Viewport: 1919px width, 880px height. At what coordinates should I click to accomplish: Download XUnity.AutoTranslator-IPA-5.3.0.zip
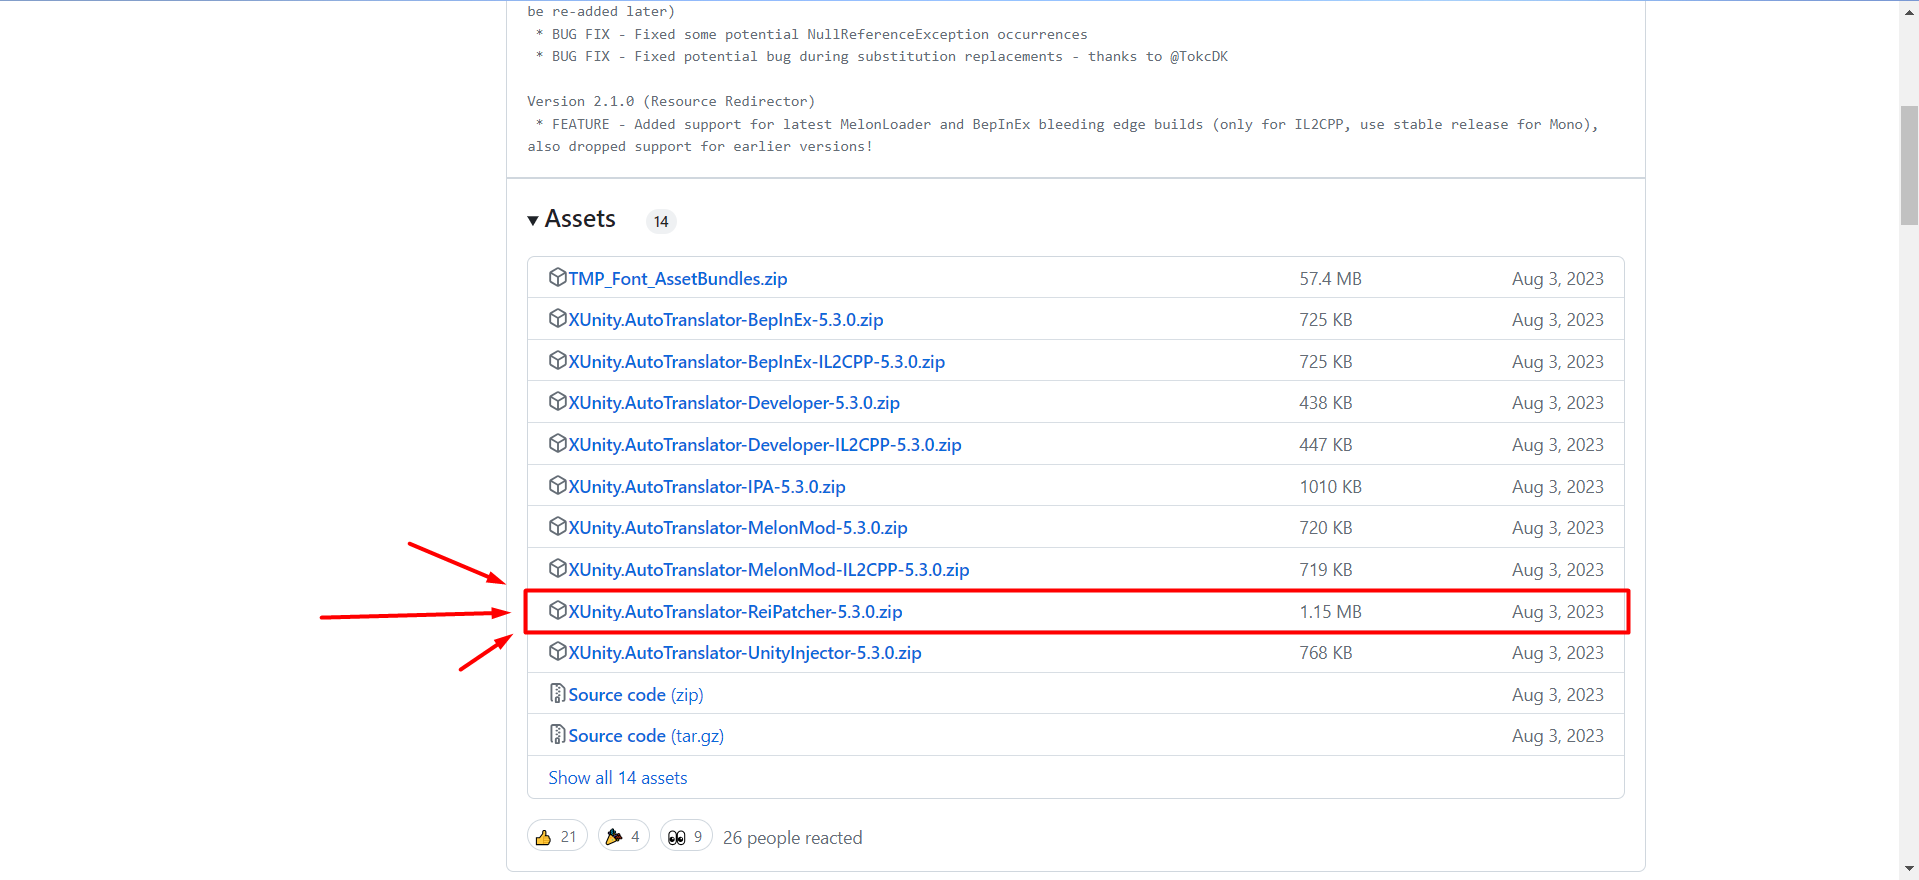[x=707, y=487]
